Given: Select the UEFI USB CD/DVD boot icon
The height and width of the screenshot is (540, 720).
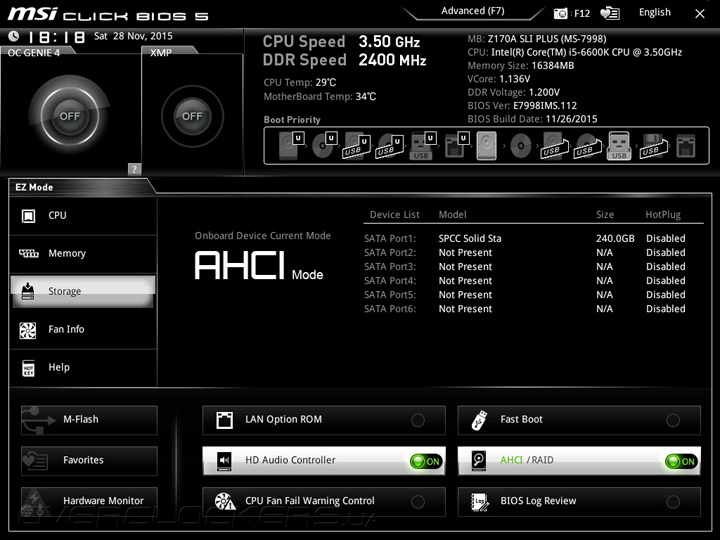Looking at the screenshot, I should [x=389, y=146].
